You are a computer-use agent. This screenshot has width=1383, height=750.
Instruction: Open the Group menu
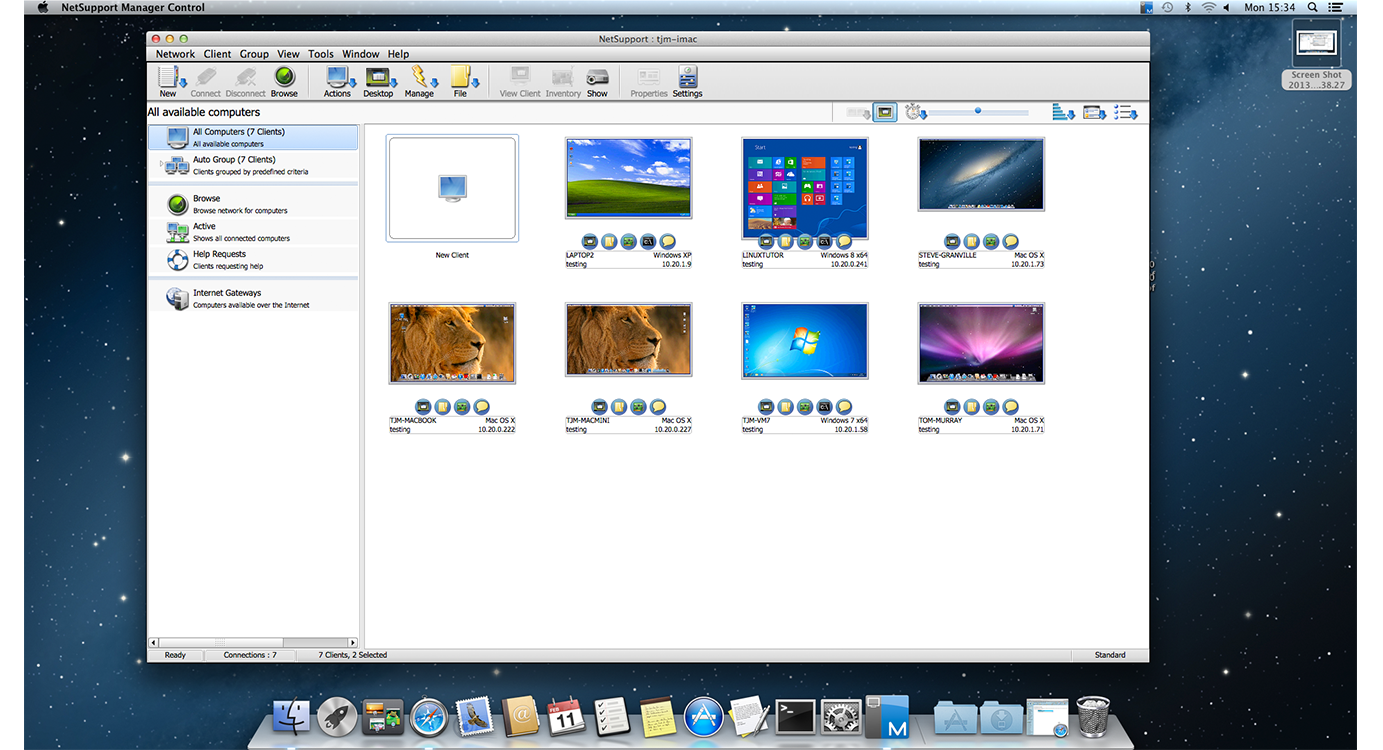click(254, 54)
